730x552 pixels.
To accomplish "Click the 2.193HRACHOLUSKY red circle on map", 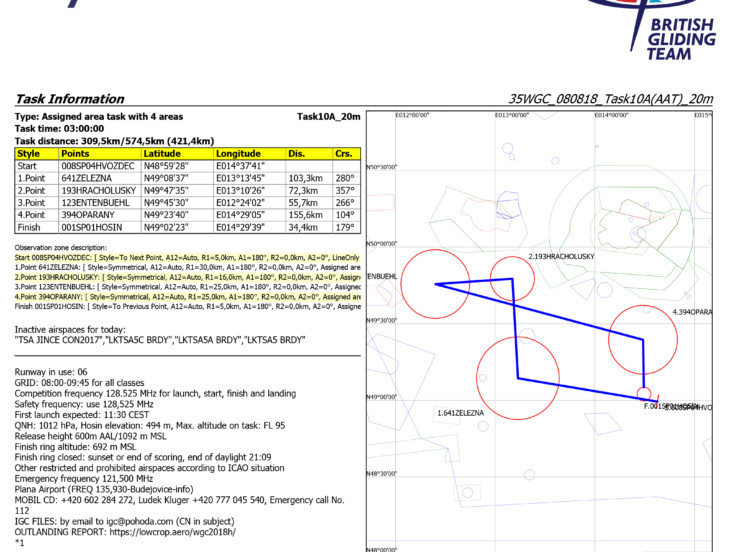I will [512, 279].
